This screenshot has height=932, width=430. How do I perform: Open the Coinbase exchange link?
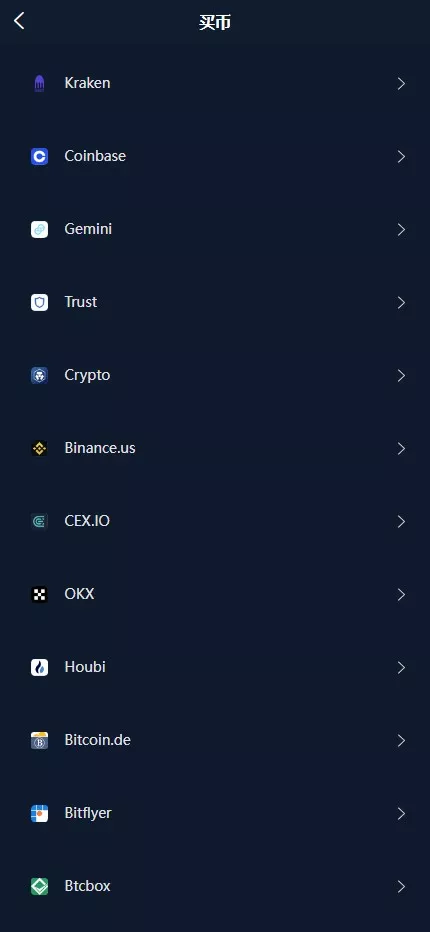tap(215, 156)
